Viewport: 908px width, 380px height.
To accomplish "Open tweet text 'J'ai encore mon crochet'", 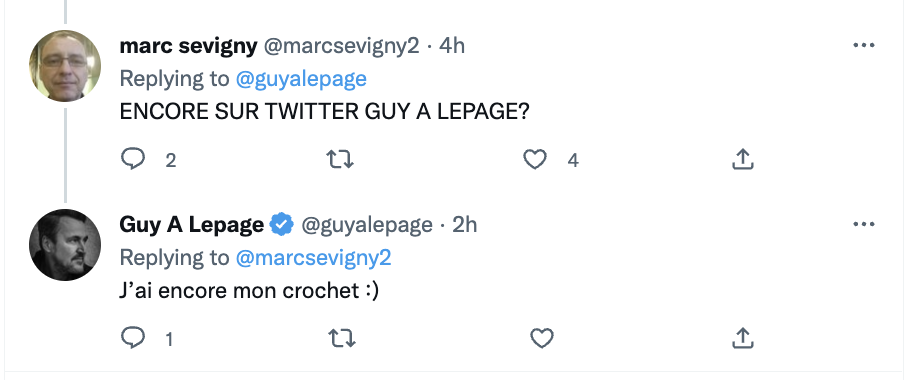I will (239, 290).
